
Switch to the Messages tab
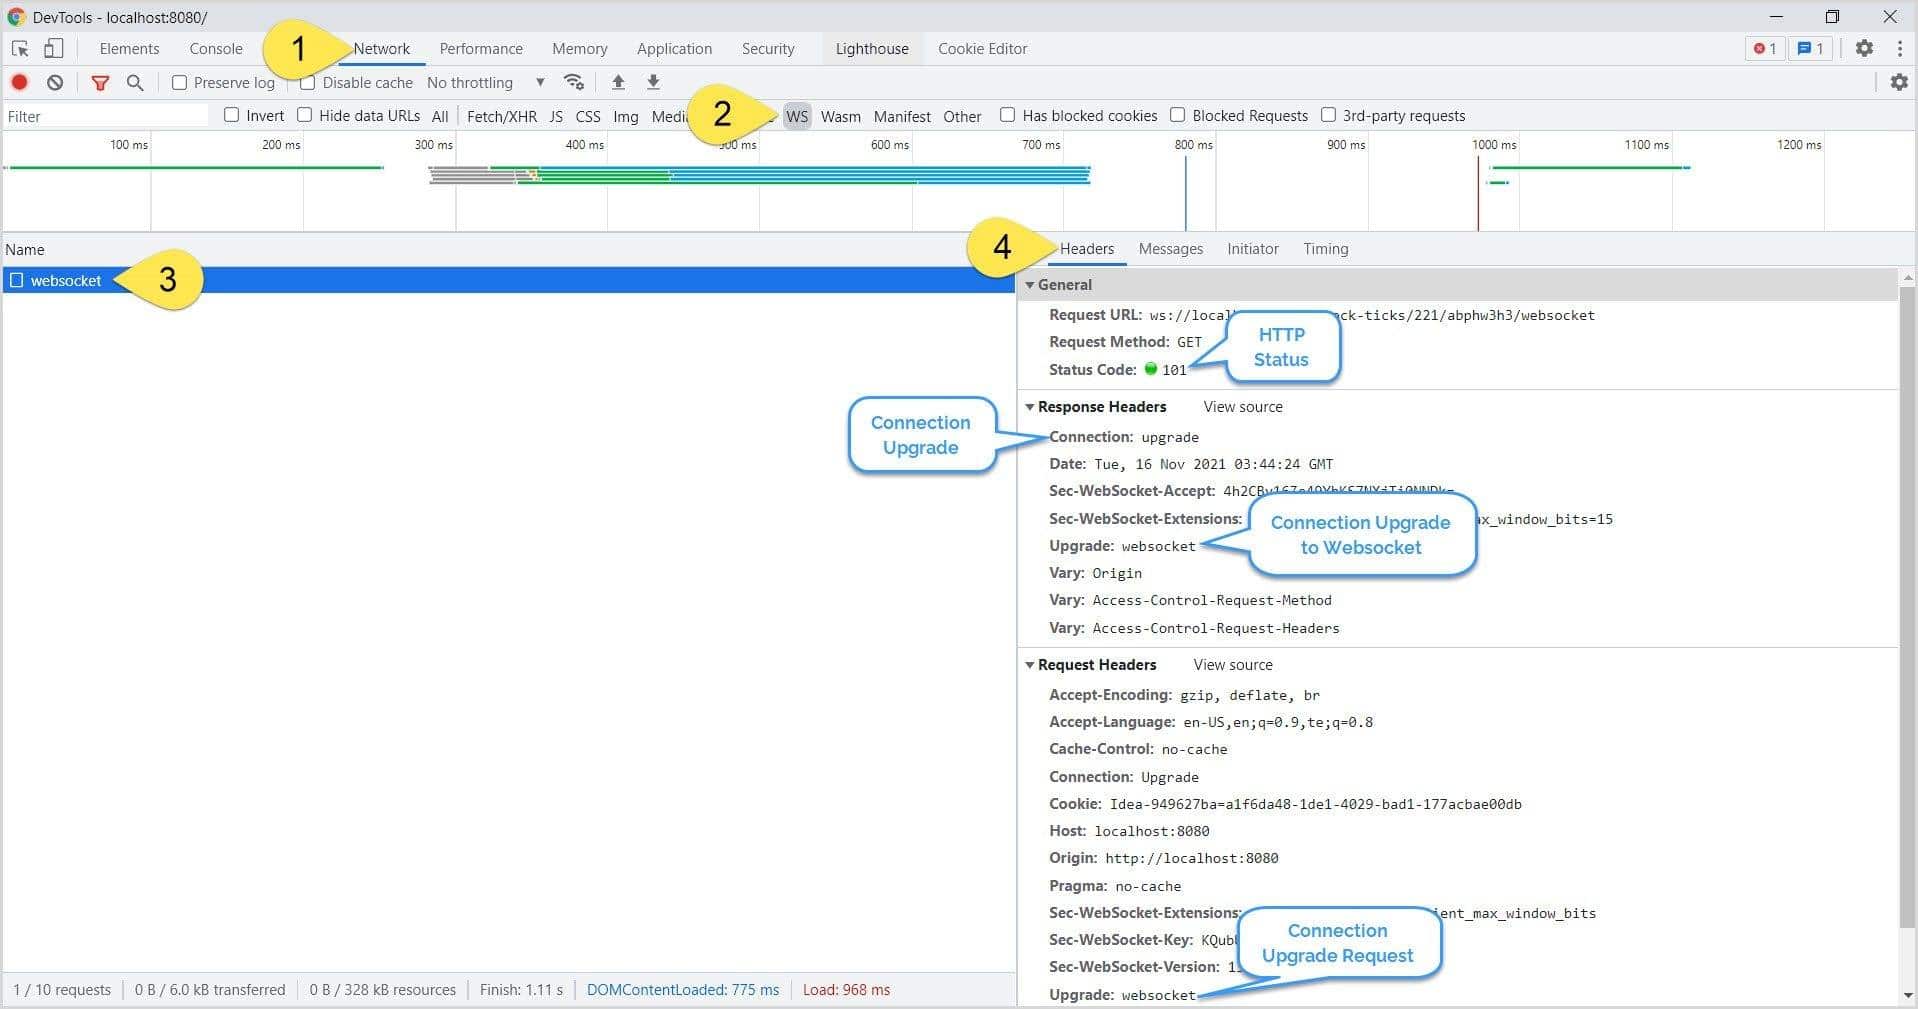point(1170,249)
